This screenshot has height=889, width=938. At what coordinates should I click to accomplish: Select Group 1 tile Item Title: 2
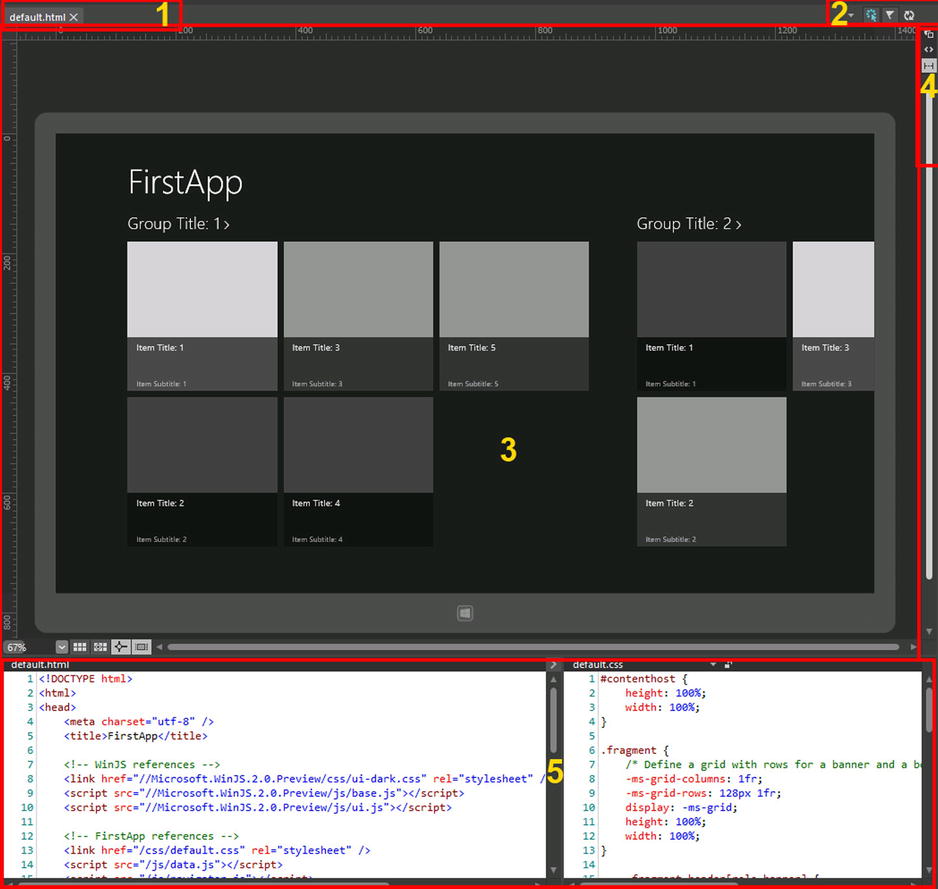pyautogui.click(x=202, y=471)
